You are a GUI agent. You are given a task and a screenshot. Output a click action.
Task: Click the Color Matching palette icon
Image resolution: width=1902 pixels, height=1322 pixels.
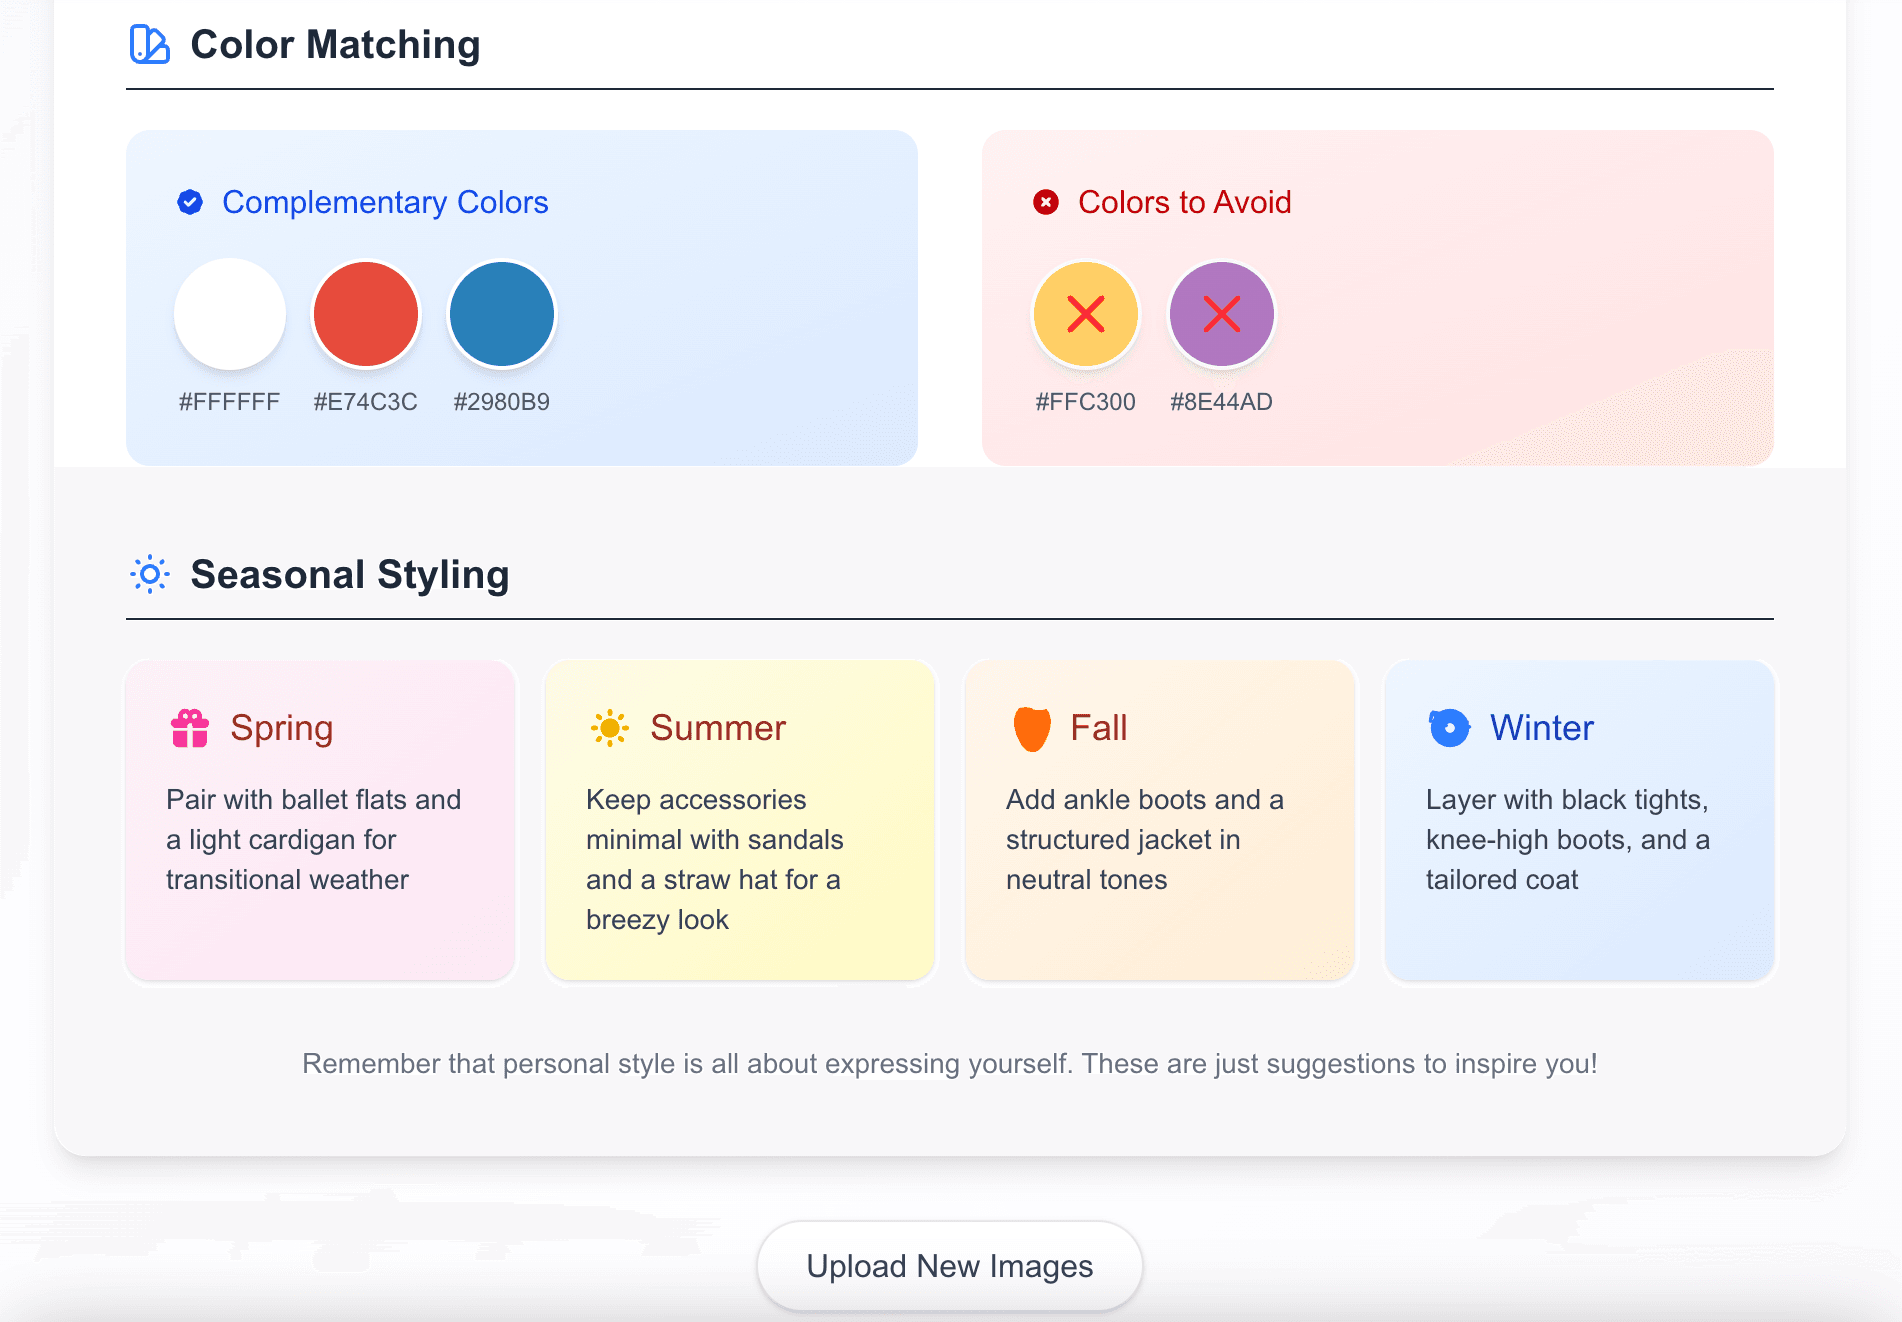click(149, 44)
